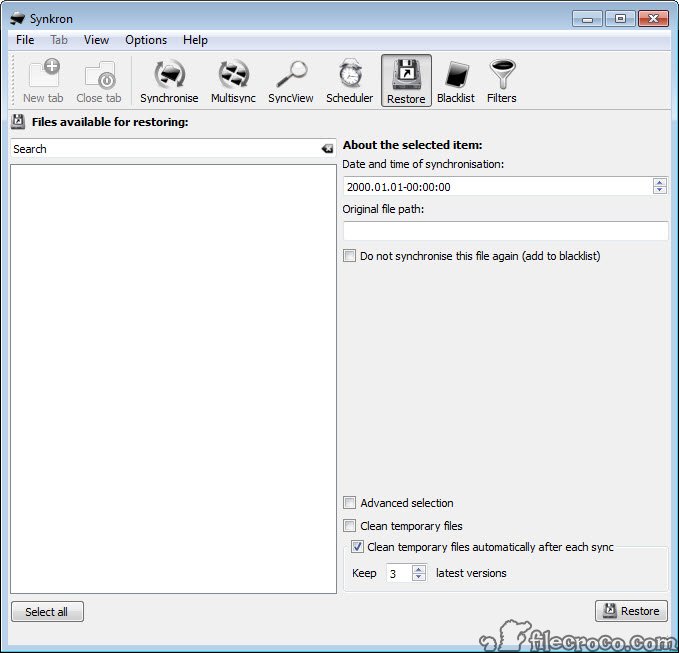Open SyncView with the magnifier icon
The height and width of the screenshot is (653, 679).
(x=291, y=81)
